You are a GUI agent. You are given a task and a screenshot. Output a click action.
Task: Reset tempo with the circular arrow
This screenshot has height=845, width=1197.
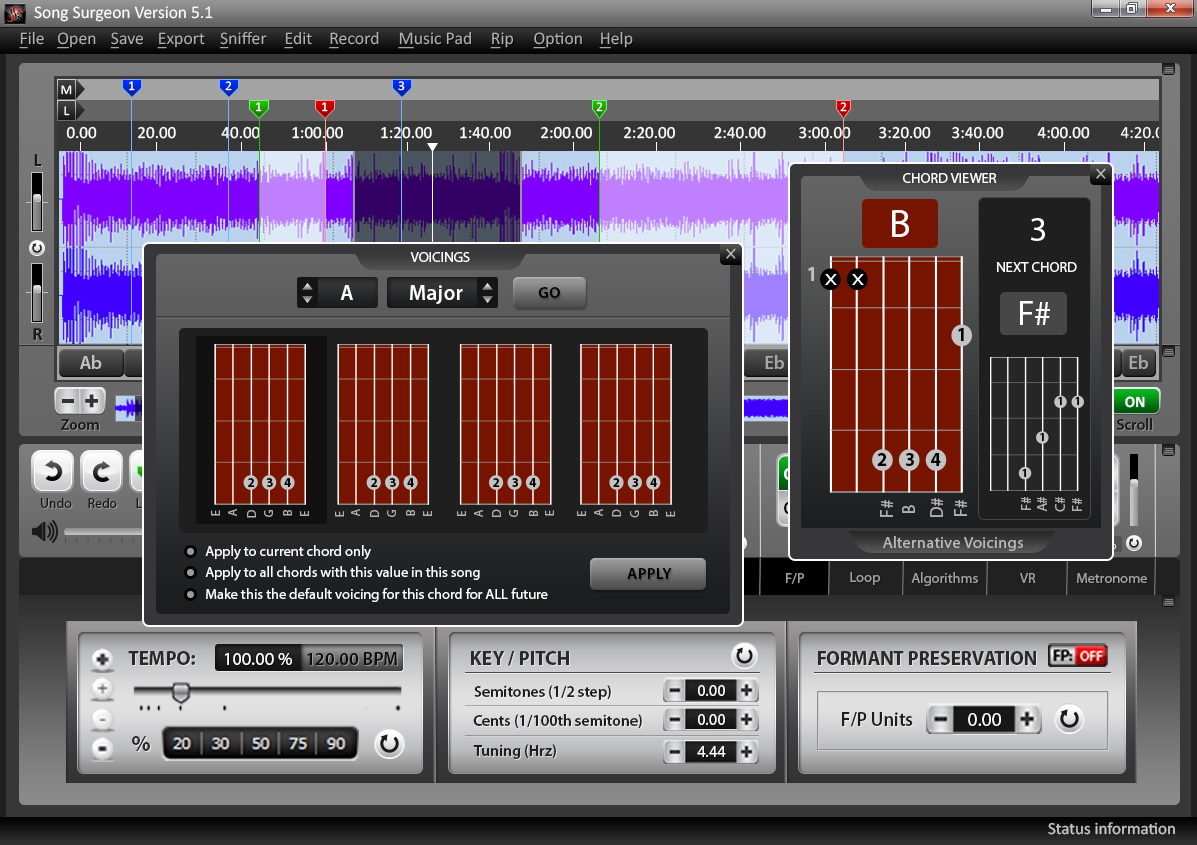coord(389,743)
